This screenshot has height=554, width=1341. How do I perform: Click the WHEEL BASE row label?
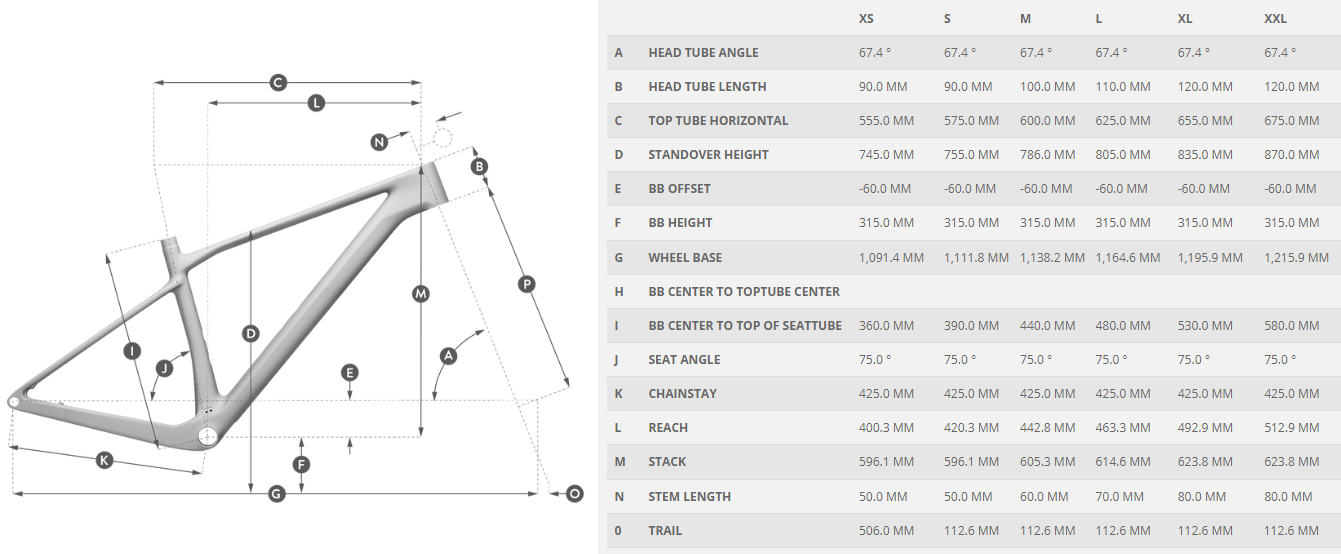(685, 257)
